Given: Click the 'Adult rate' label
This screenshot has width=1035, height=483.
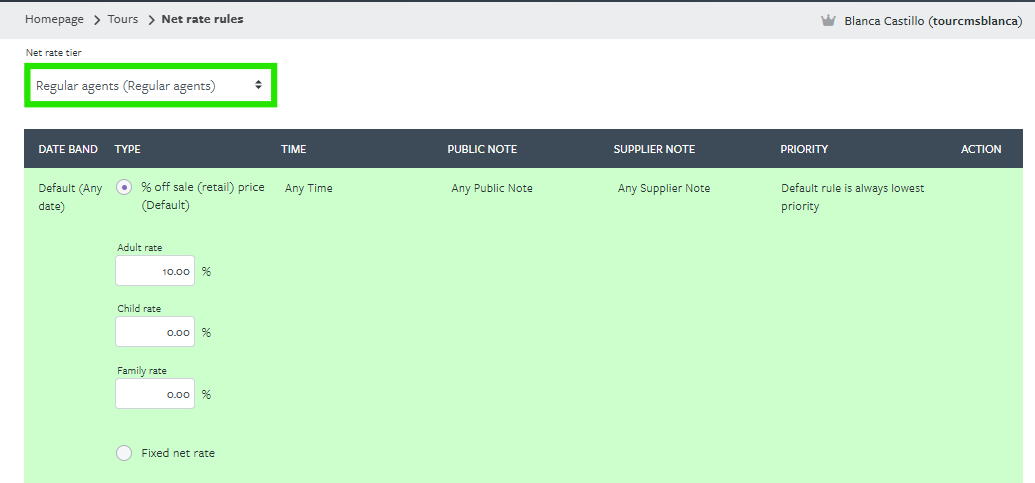Looking at the screenshot, I should point(140,247).
